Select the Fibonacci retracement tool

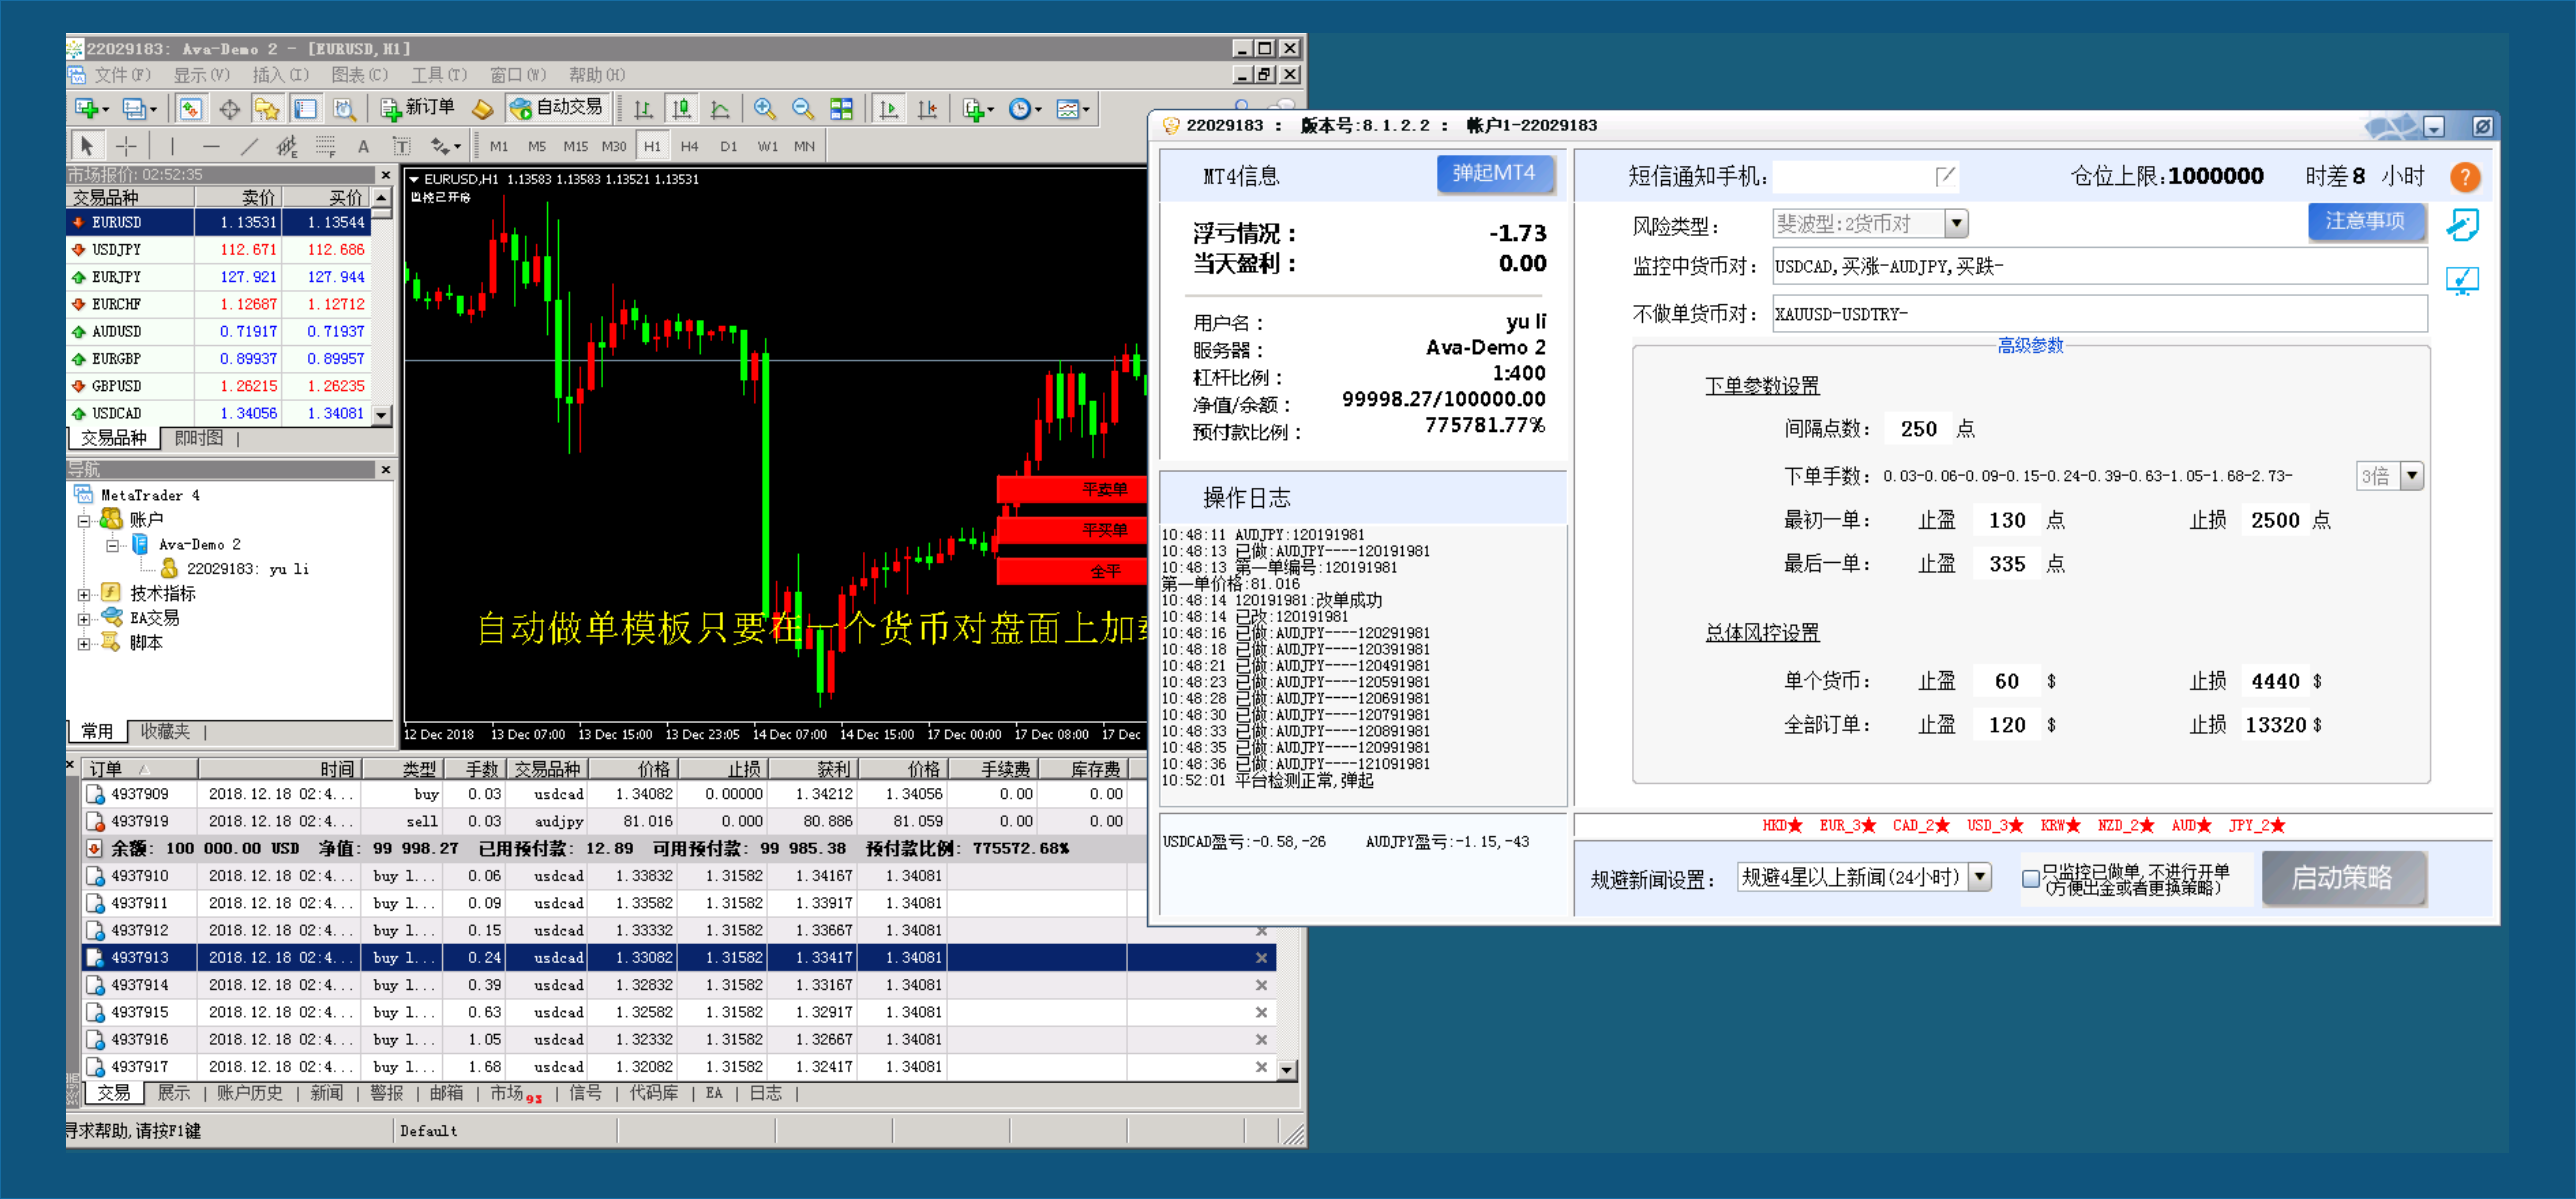coord(325,146)
